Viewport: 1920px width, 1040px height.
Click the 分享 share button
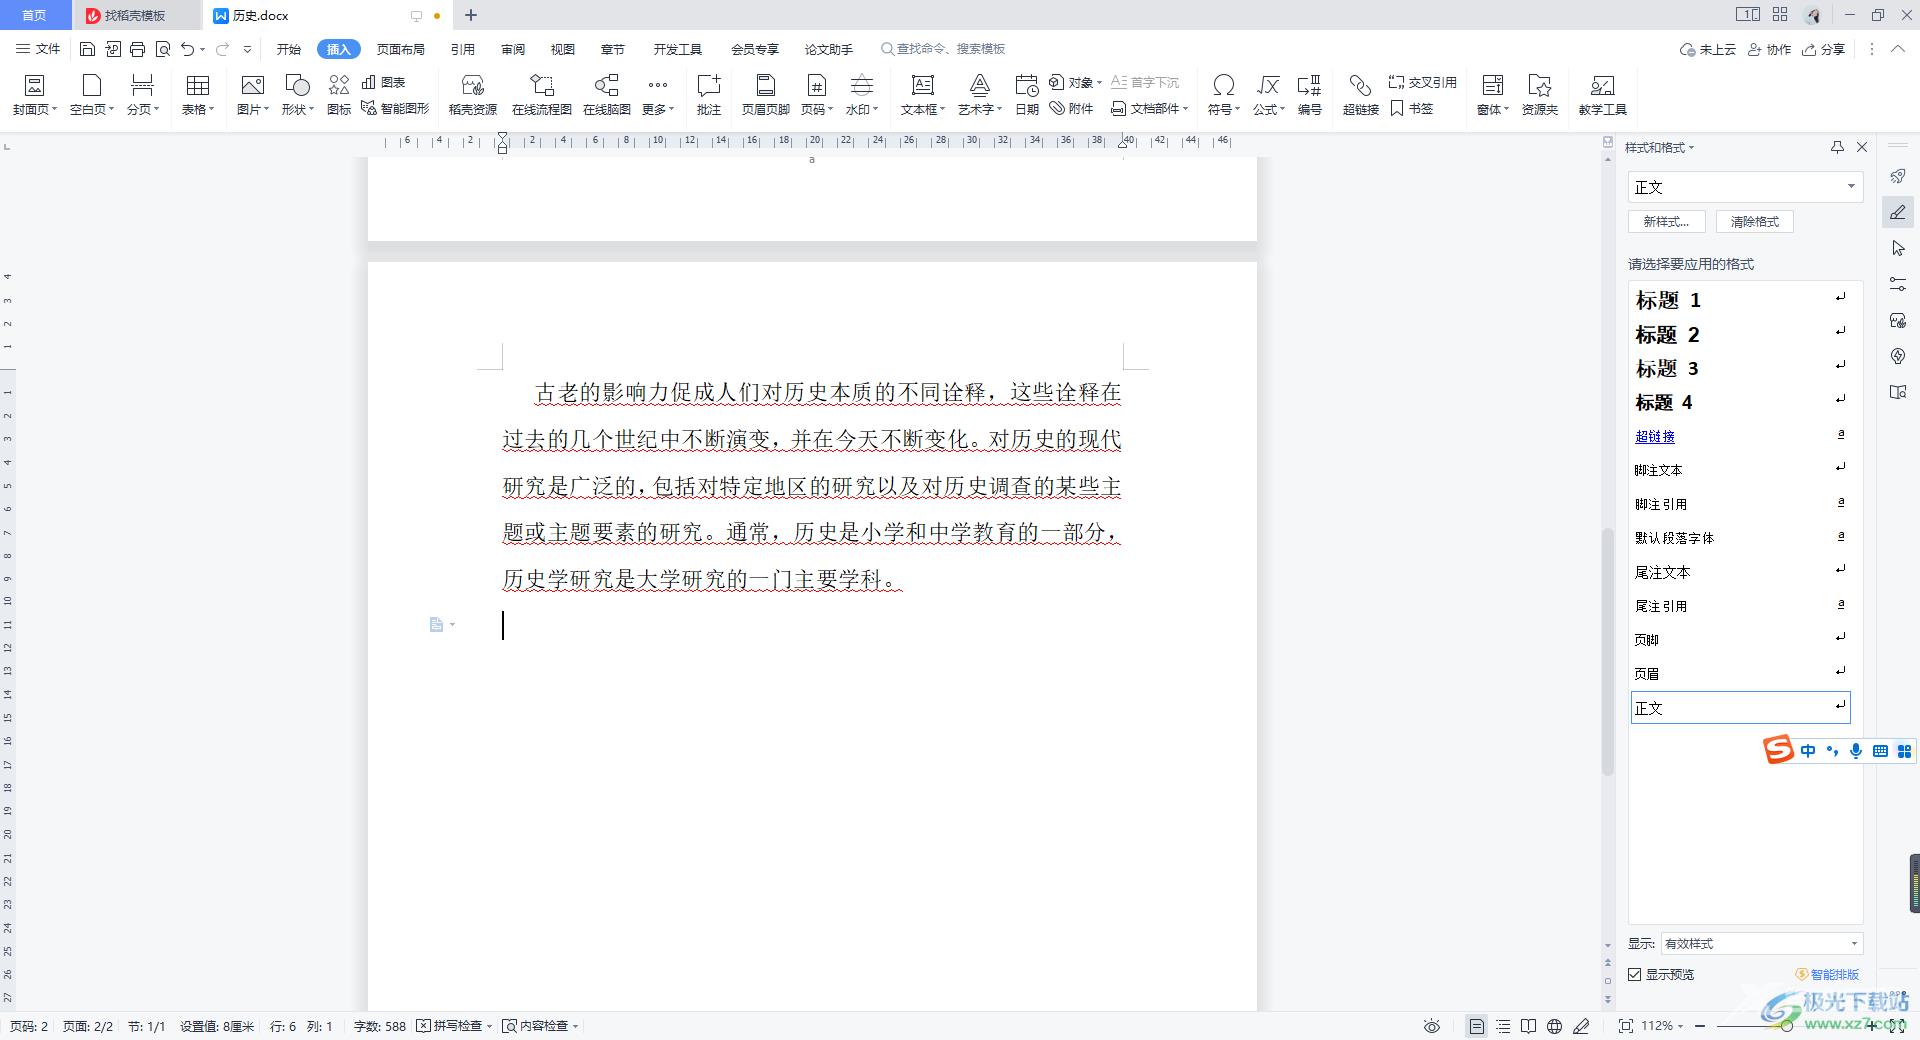(x=1824, y=49)
